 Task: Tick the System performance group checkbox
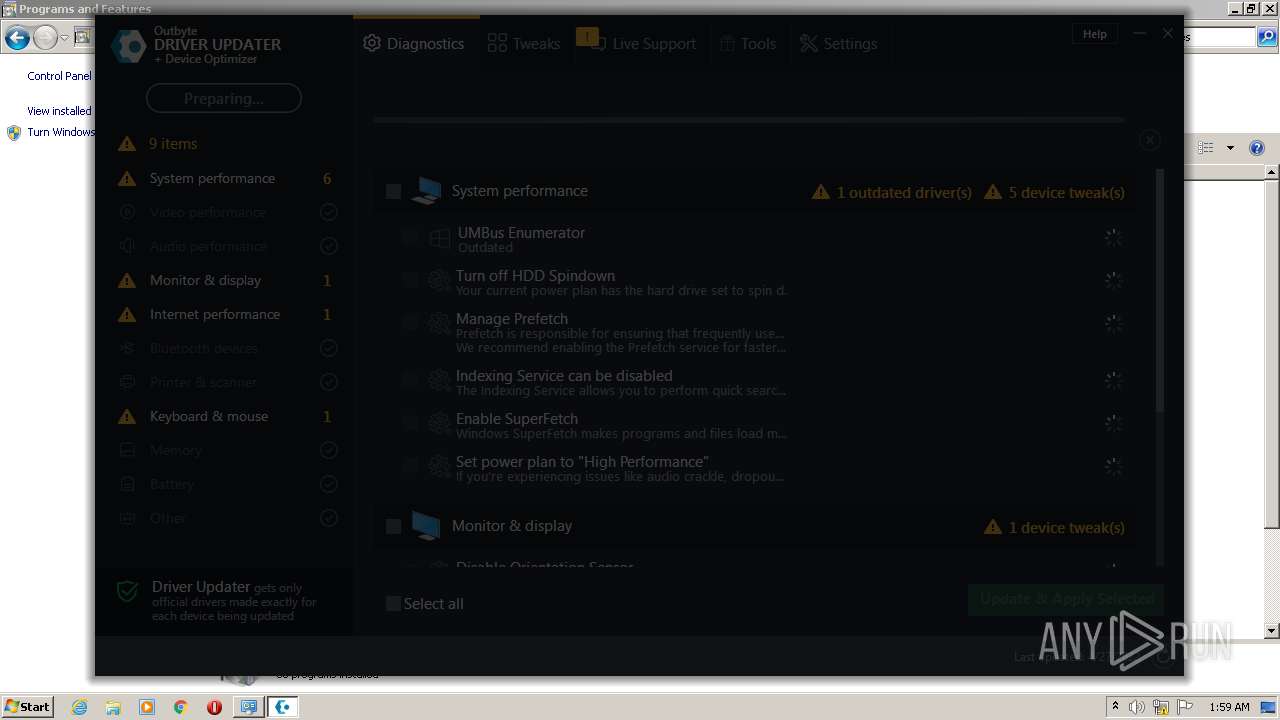click(x=393, y=191)
